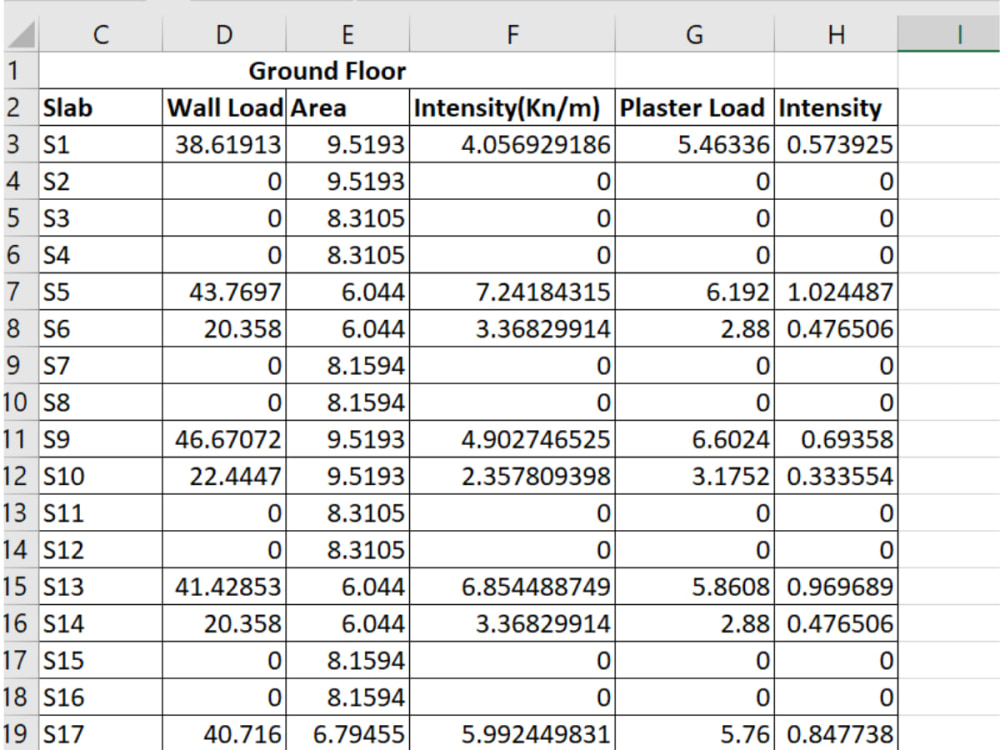Click cell with value 3.1752
Image resolution: width=1000 pixels, height=750 pixels.
pyautogui.click(x=695, y=476)
